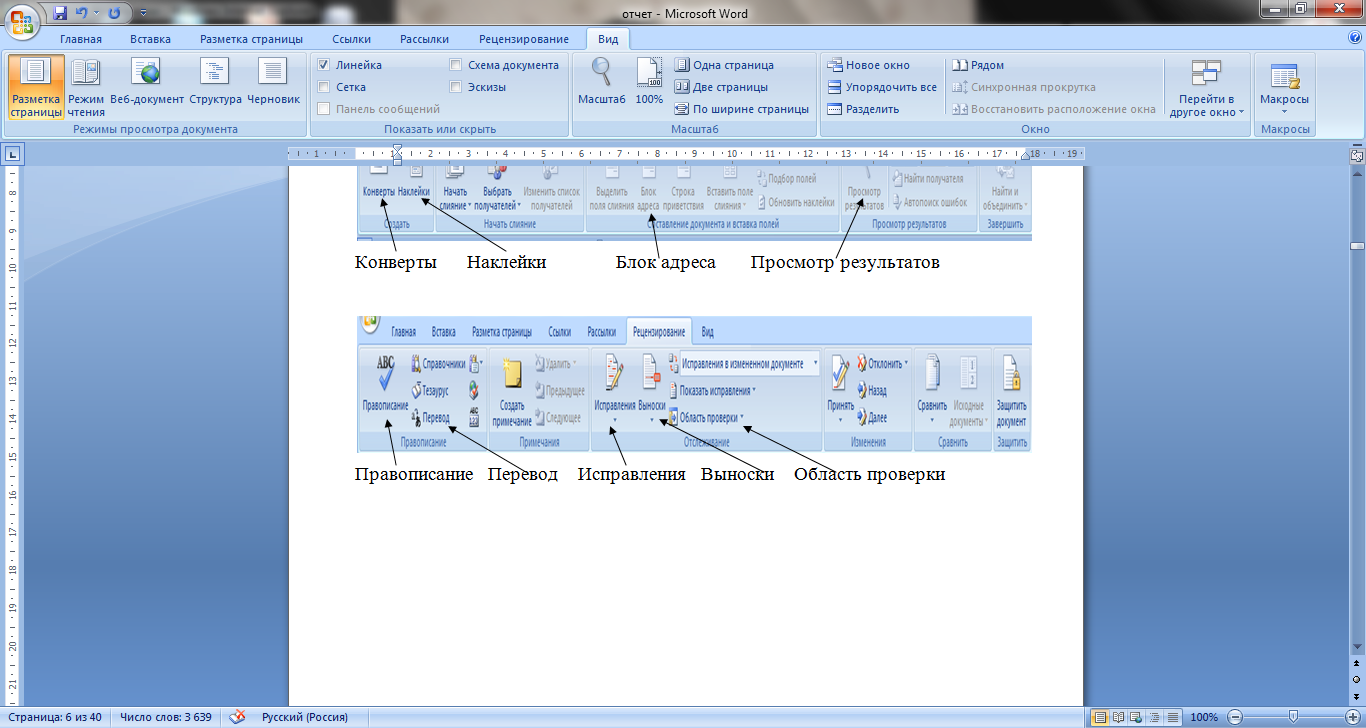Open the Ссылки tab
The image size is (1366, 728).
pyautogui.click(x=352, y=39)
